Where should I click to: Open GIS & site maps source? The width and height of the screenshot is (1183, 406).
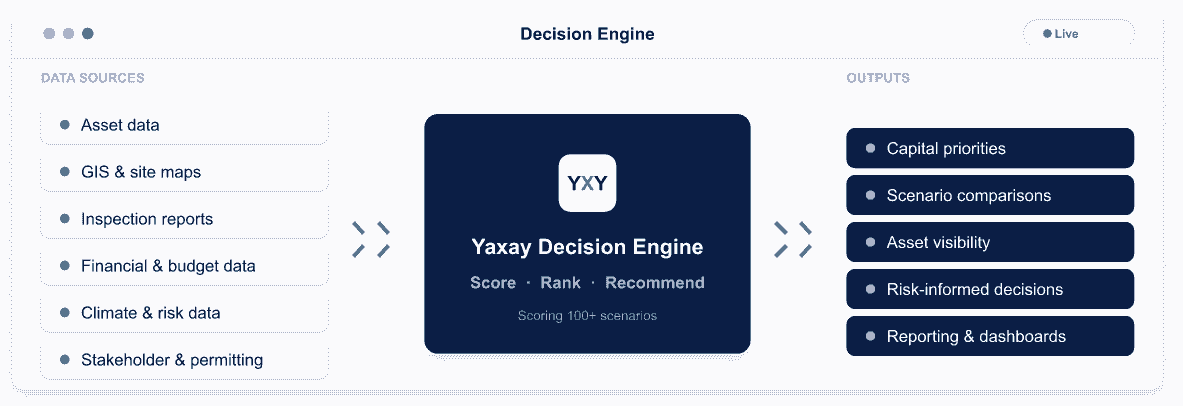pos(185,172)
